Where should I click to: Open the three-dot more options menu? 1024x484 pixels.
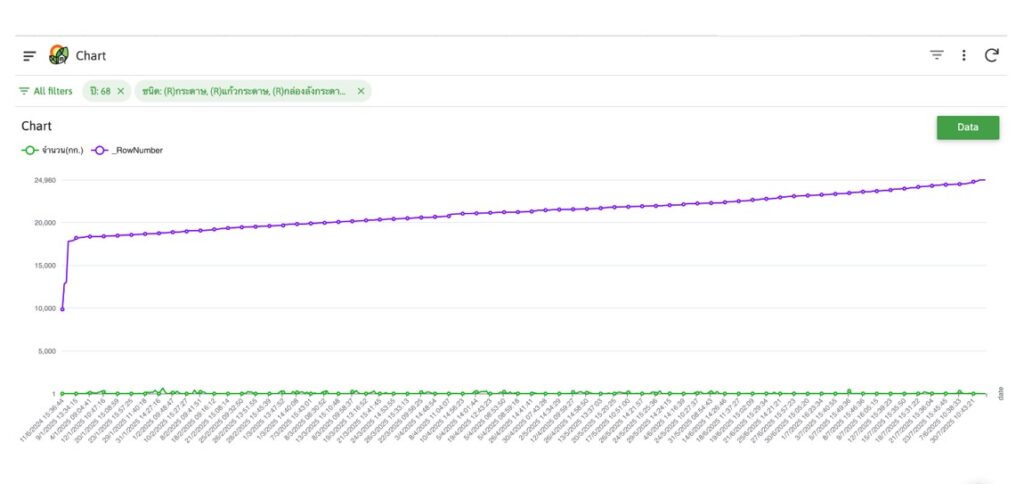click(963, 55)
